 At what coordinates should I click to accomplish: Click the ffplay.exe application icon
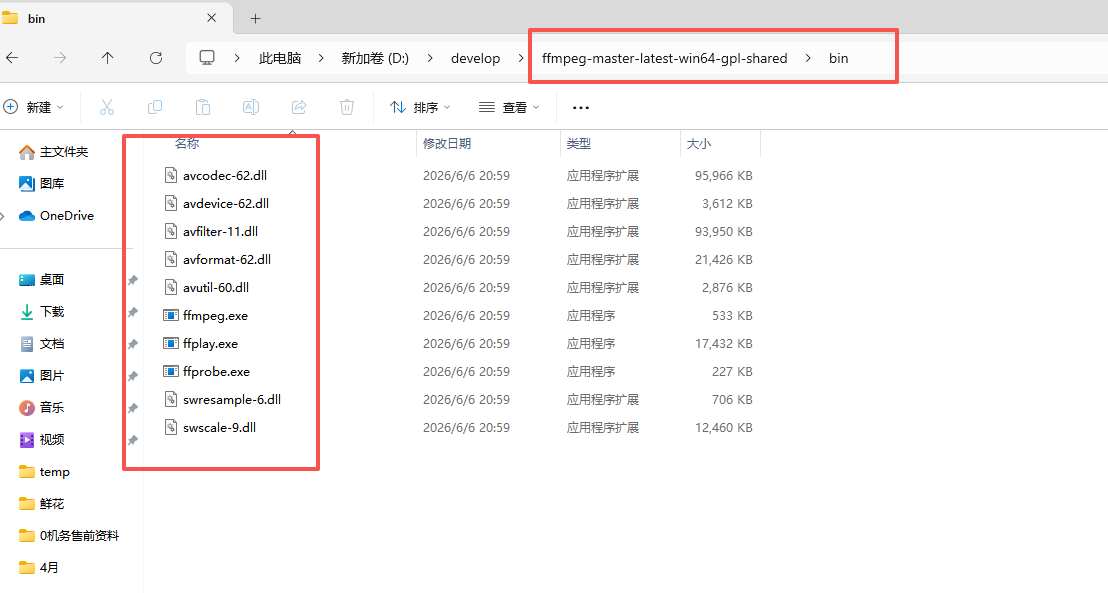coord(170,344)
